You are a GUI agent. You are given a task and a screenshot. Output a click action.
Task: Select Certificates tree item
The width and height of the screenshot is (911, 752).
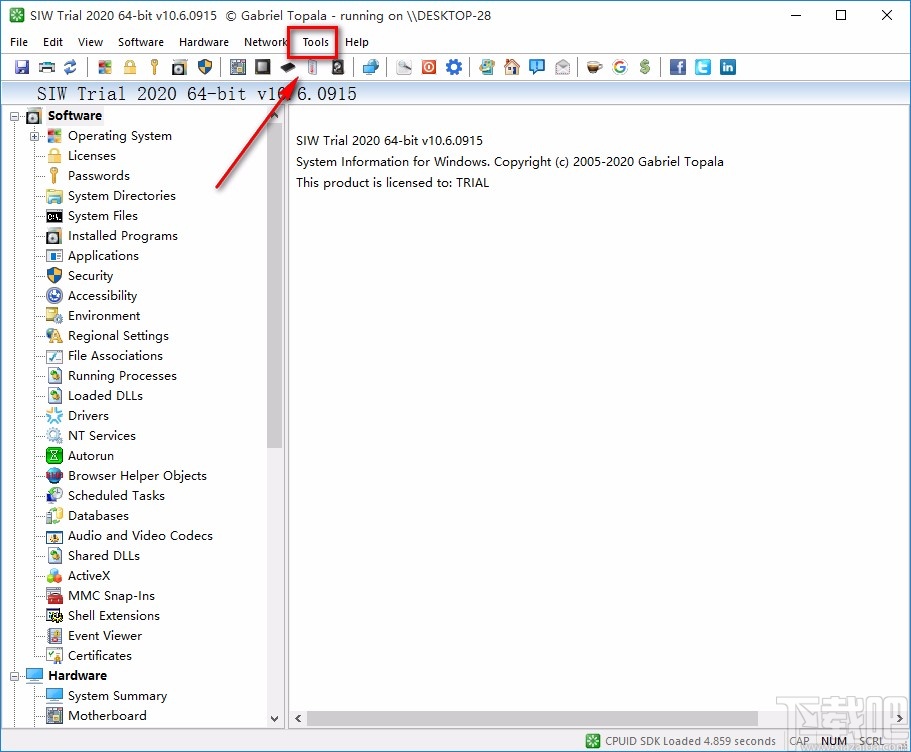click(100, 656)
